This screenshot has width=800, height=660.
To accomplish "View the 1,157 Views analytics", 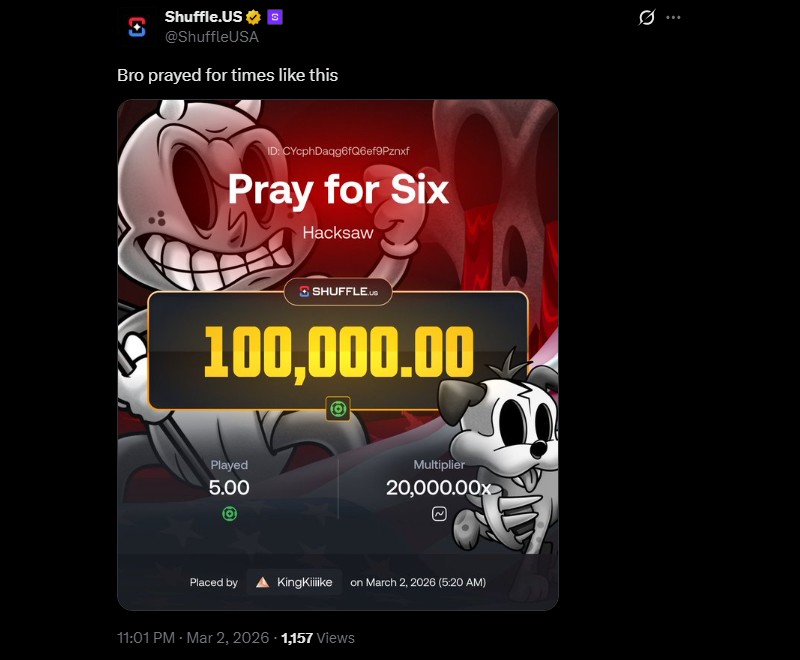I will (318, 638).
